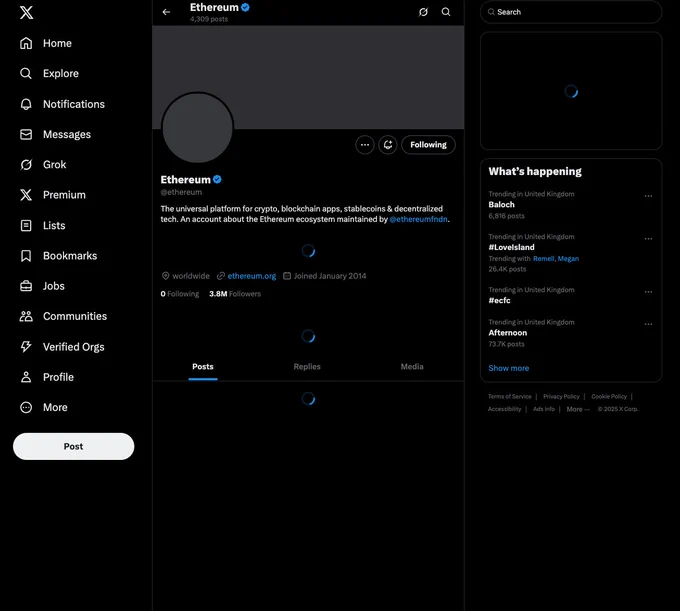Click Joined January 2014 text
Screen dimensions: 680x611
click(x=330, y=276)
